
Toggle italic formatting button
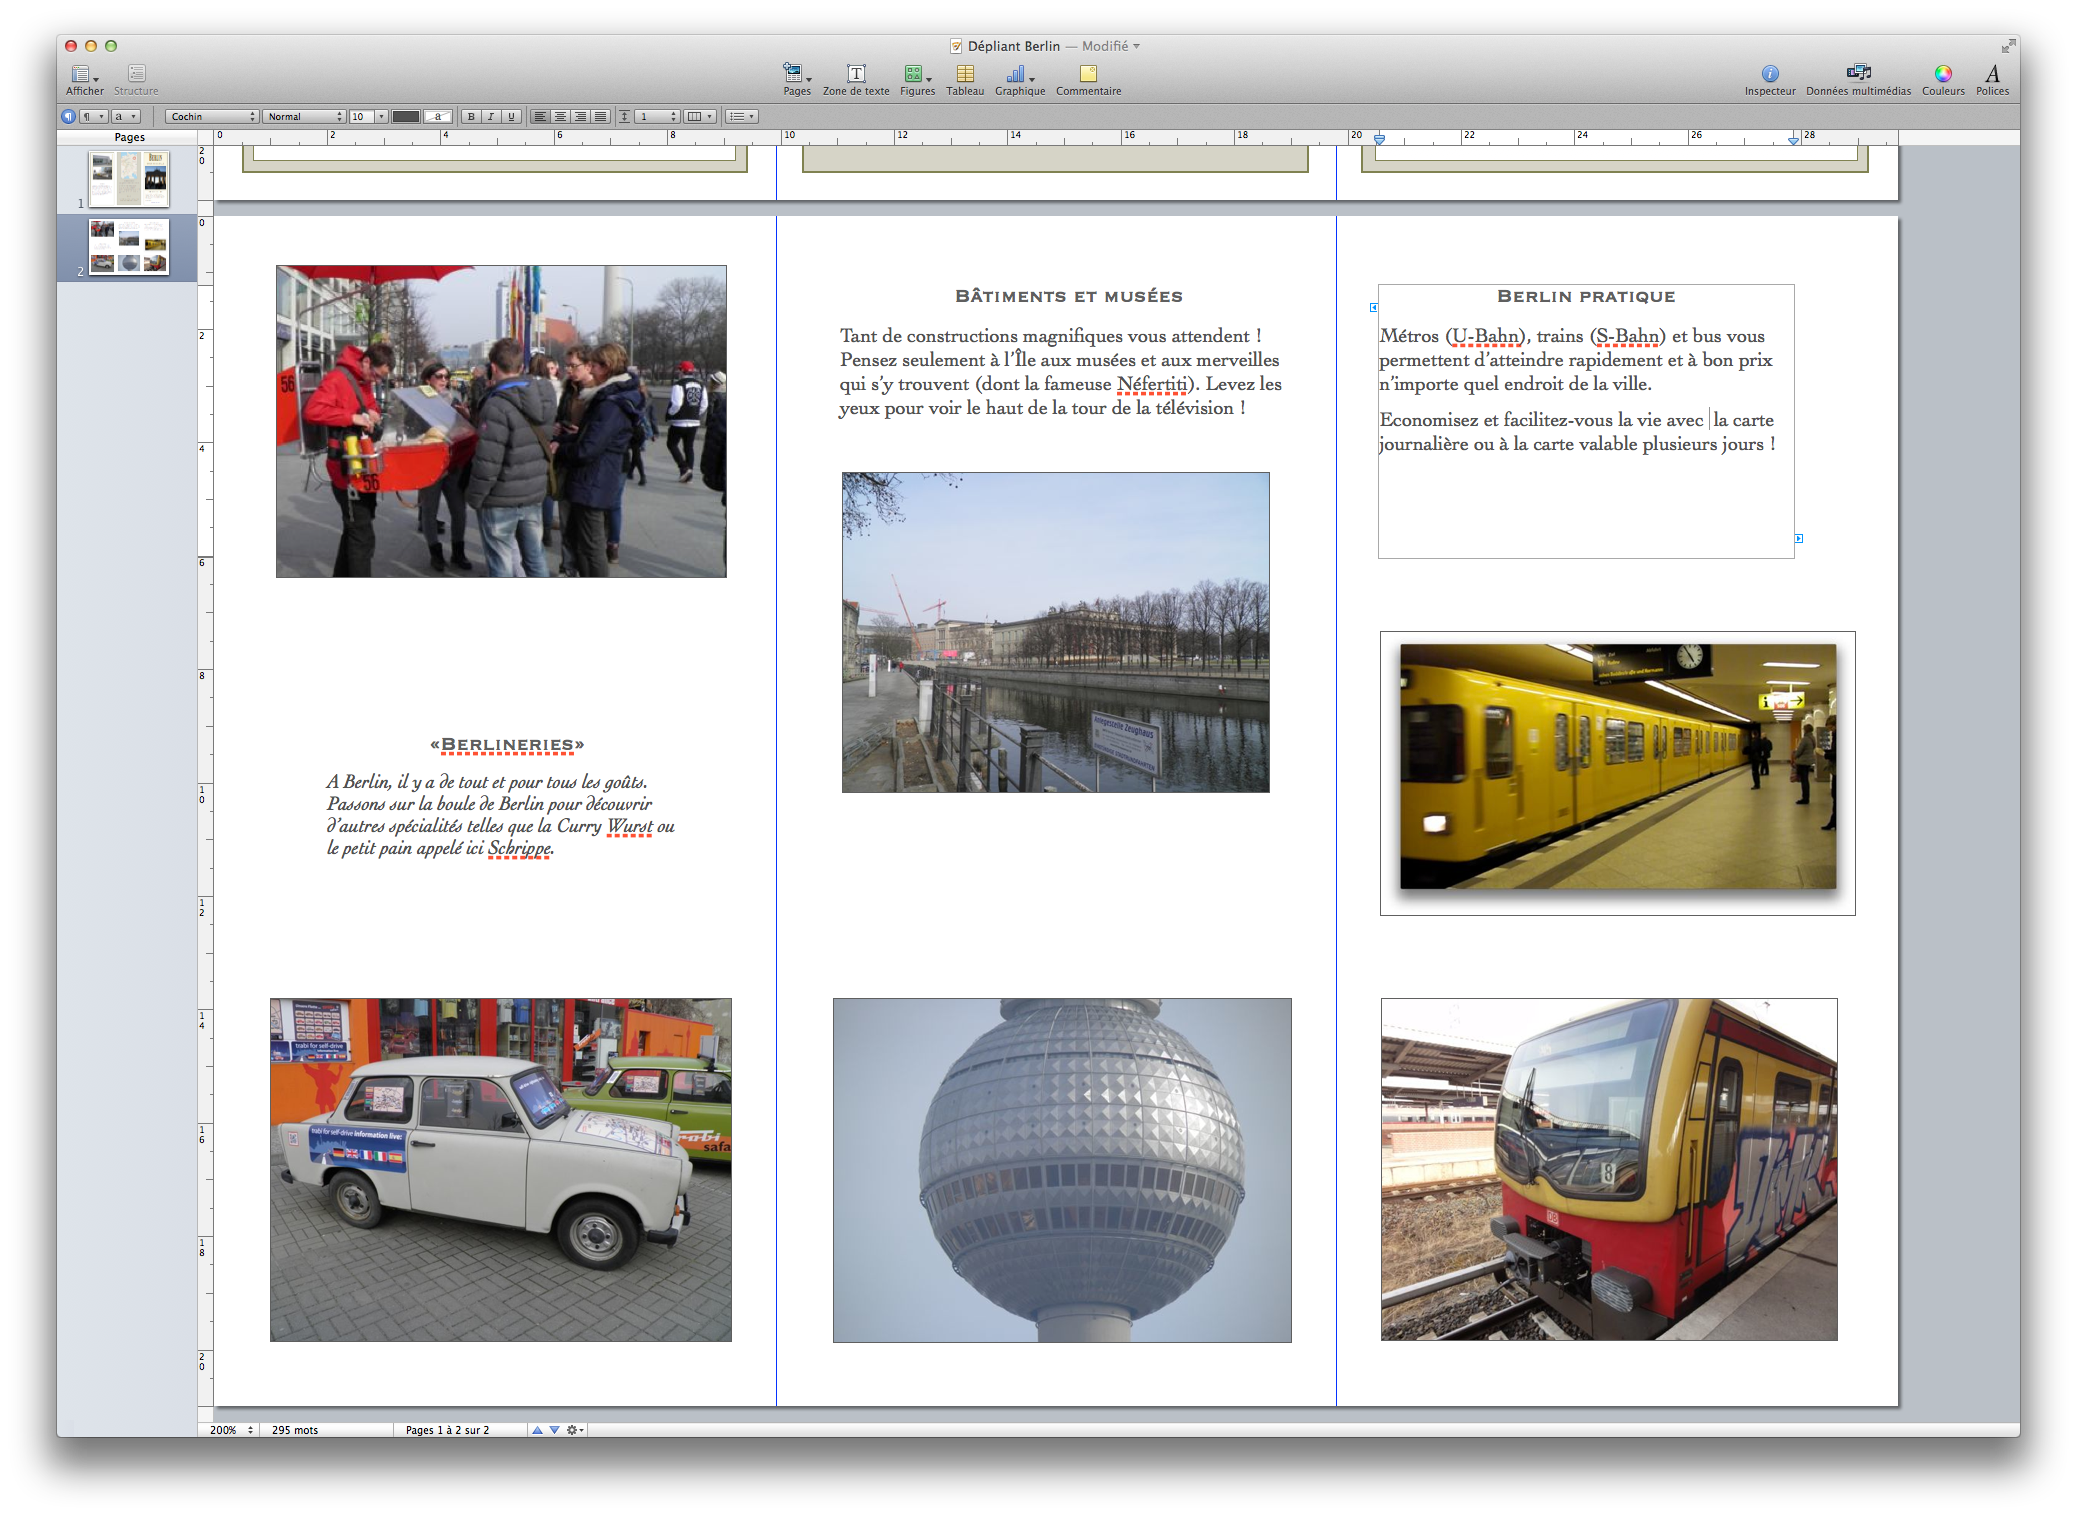coord(491,116)
